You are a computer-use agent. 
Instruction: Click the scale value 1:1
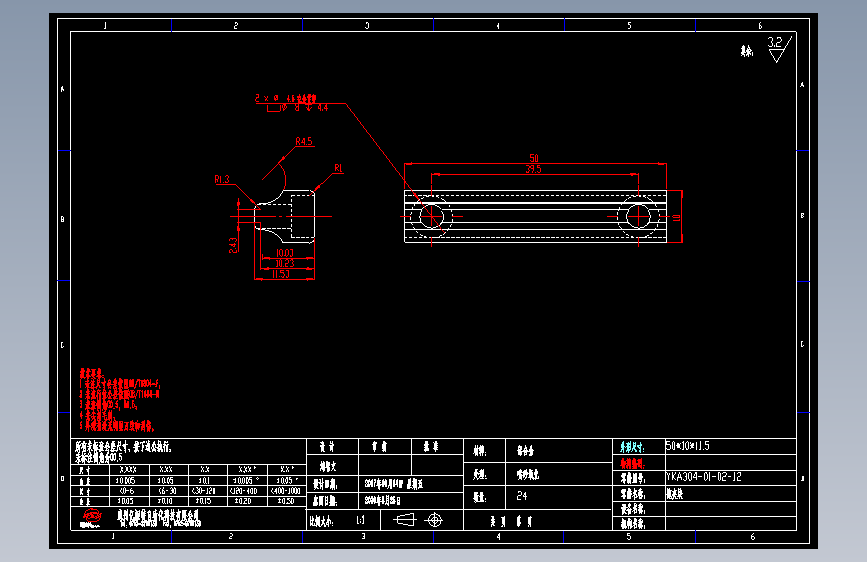tap(361, 521)
